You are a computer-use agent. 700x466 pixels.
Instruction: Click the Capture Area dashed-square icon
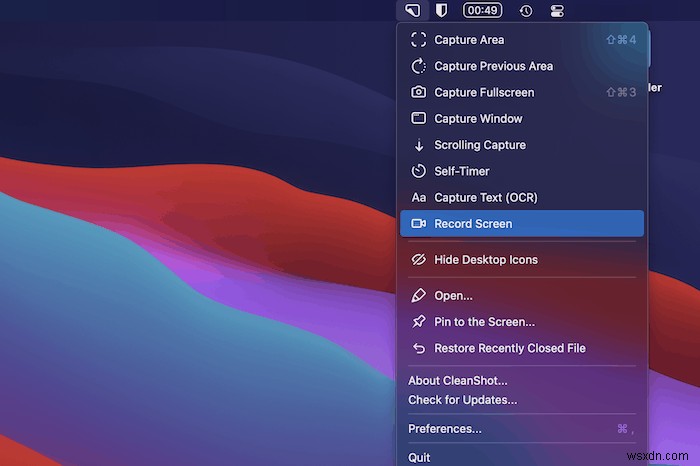click(418, 39)
